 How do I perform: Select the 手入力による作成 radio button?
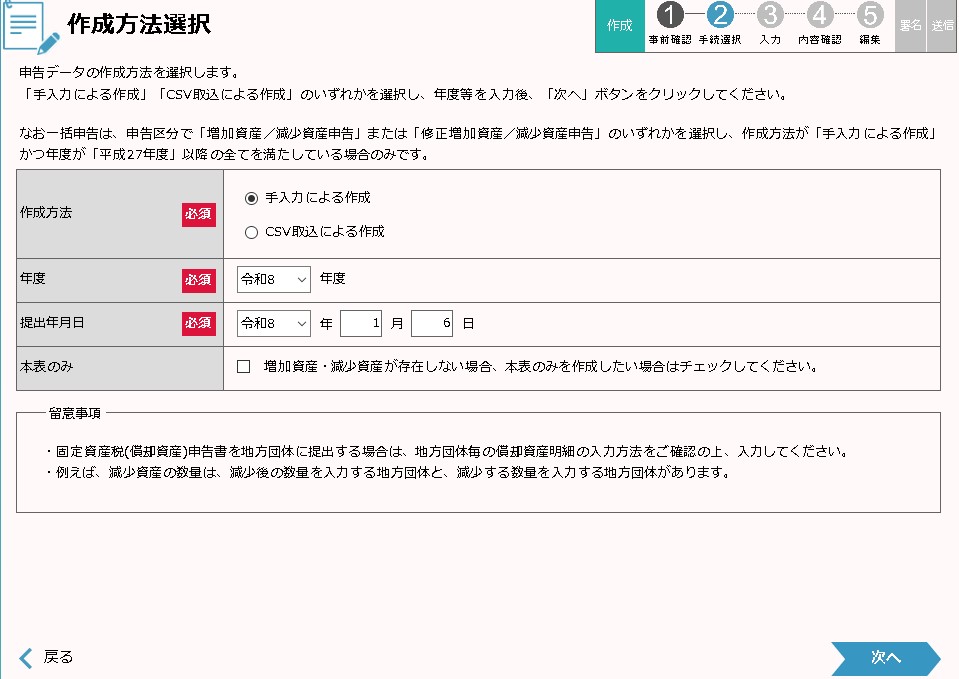click(x=251, y=198)
